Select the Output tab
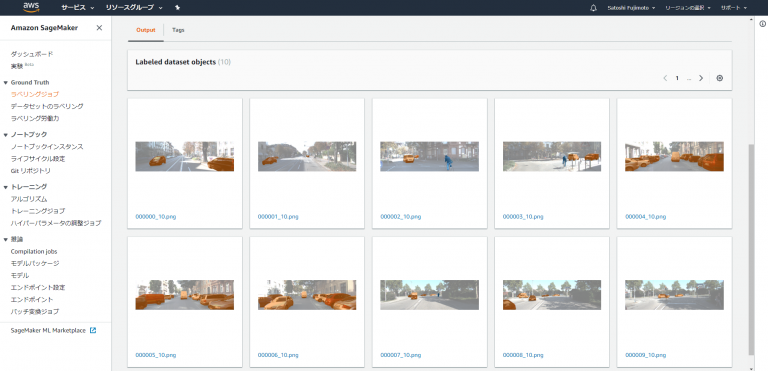The image size is (768, 371). click(x=146, y=30)
